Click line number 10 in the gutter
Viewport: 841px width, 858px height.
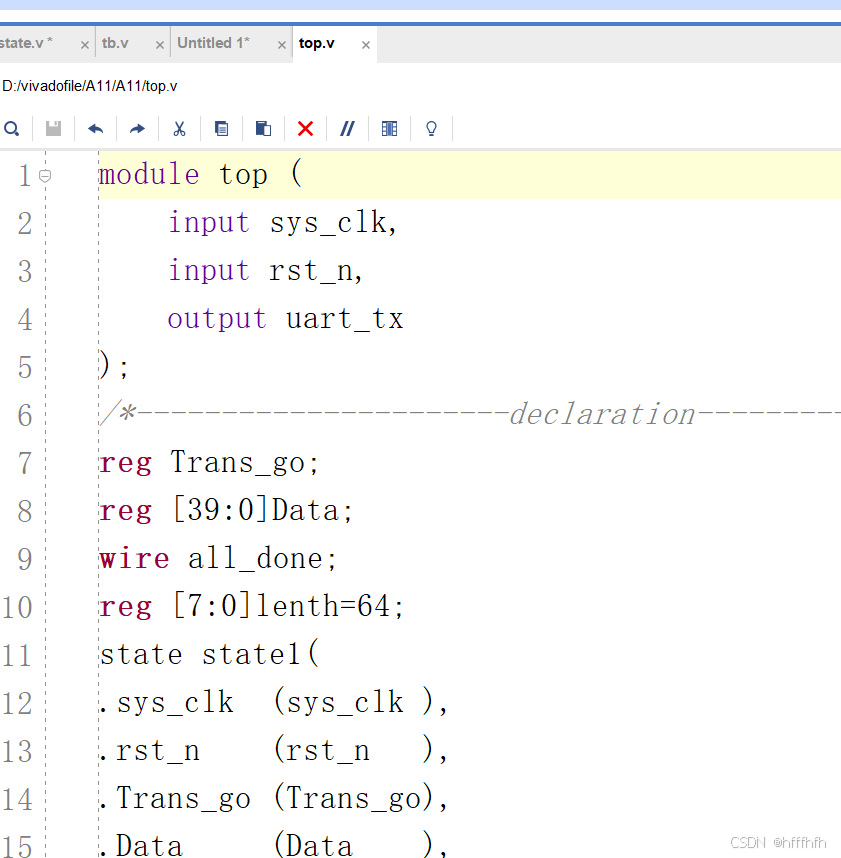pyautogui.click(x=17, y=607)
